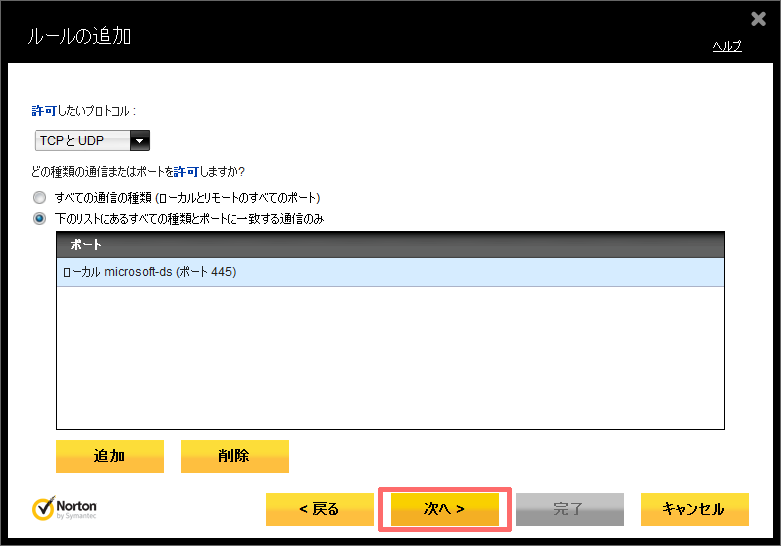
Task: Click the greyed-out 完了 button
Action: coord(569,509)
